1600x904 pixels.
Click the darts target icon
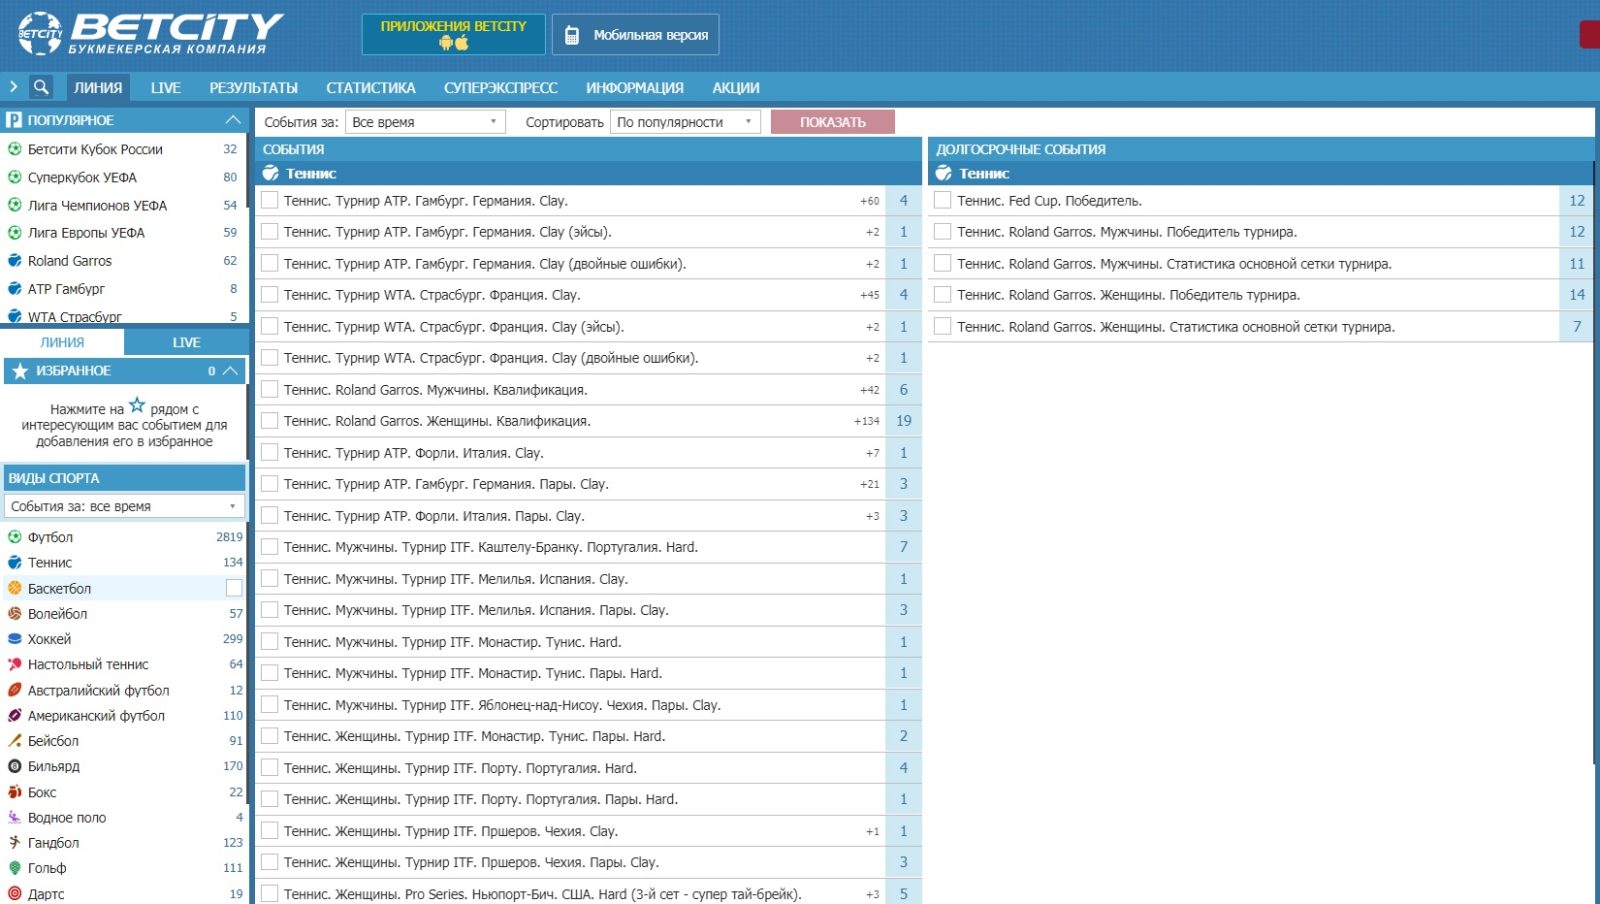[15, 894]
